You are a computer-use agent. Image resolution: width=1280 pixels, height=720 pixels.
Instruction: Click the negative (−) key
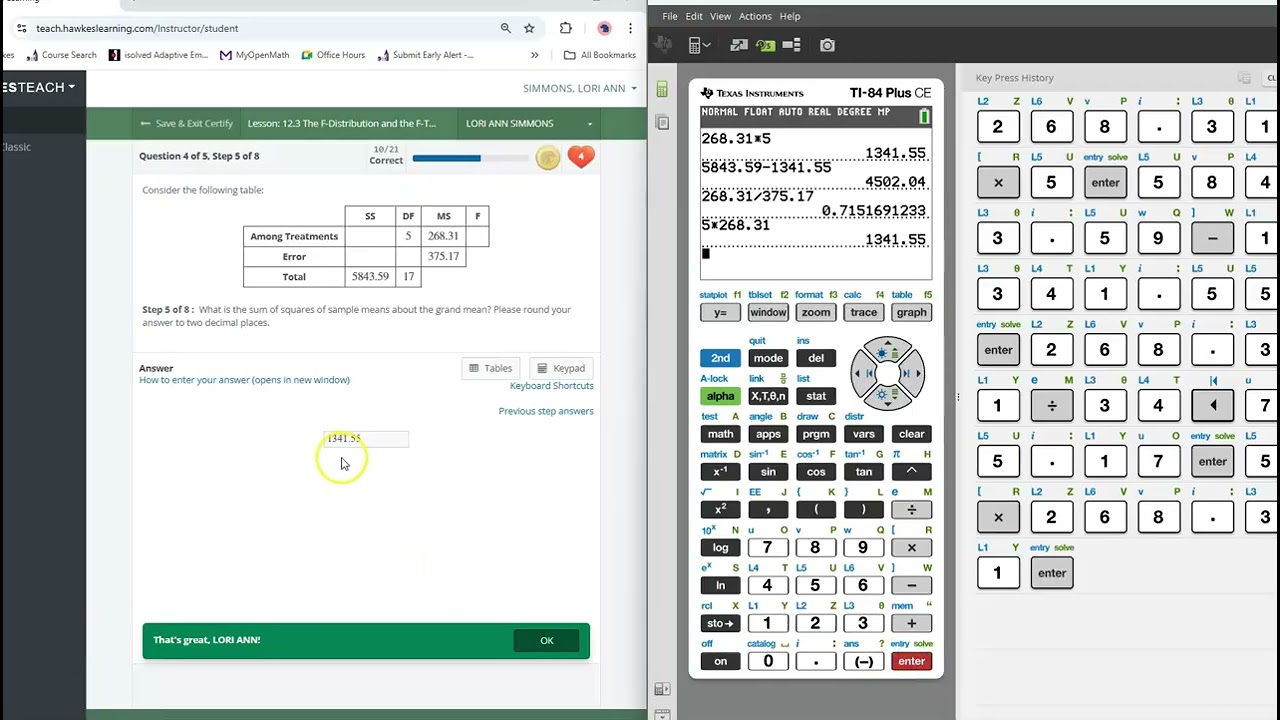(x=864, y=661)
